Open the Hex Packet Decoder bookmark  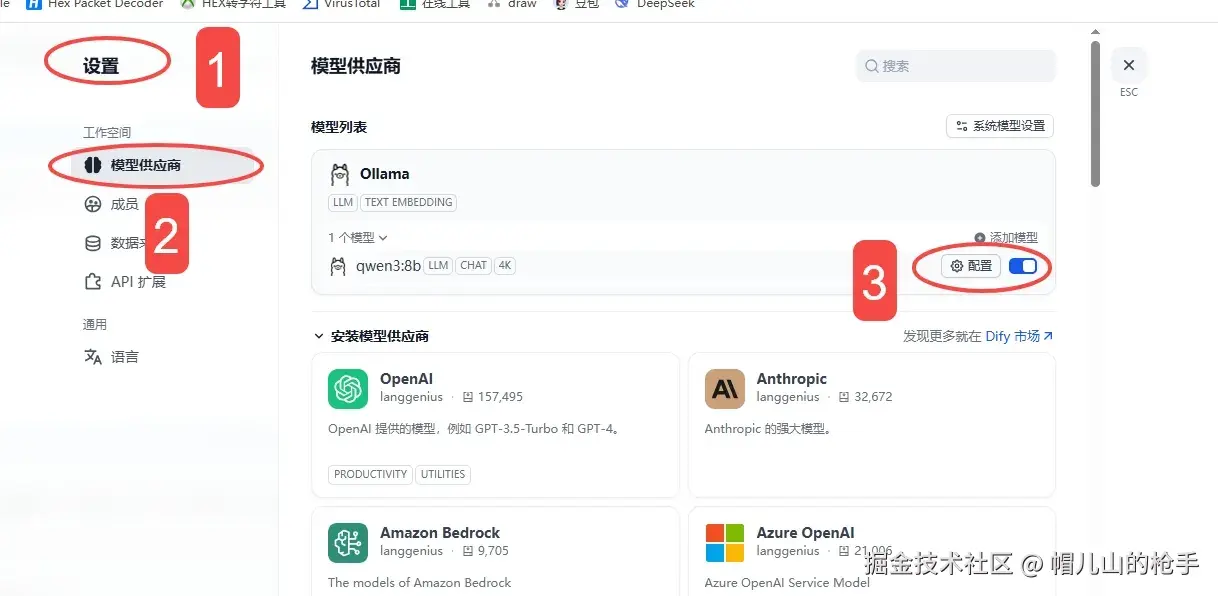(95, 4)
